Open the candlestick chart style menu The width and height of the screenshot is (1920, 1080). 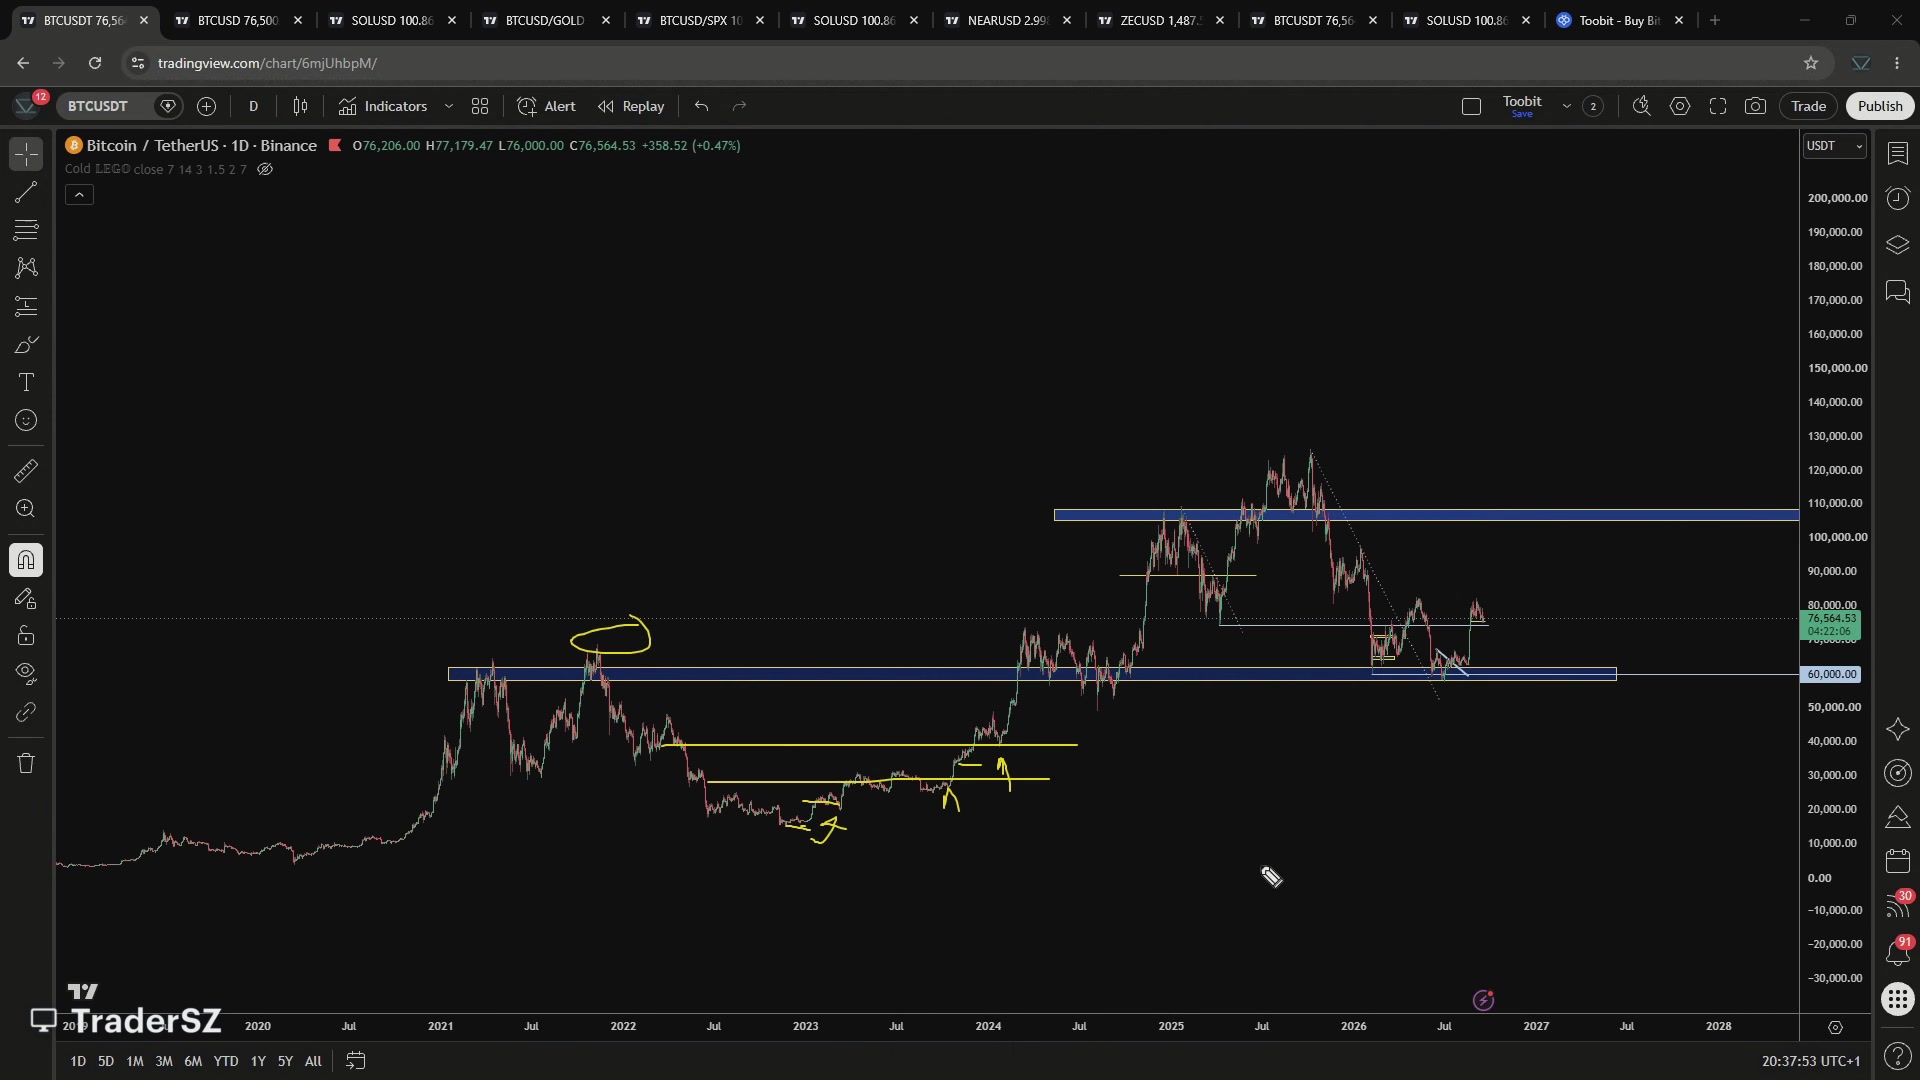300,106
